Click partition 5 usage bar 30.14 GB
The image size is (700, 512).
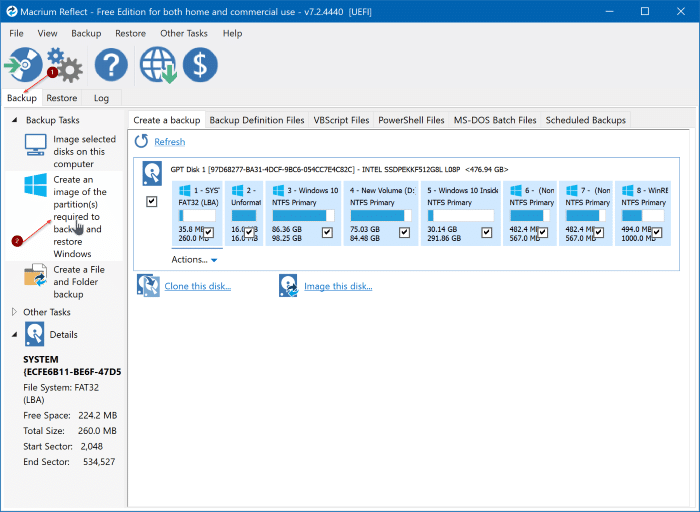pyautogui.click(x=461, y=216)
